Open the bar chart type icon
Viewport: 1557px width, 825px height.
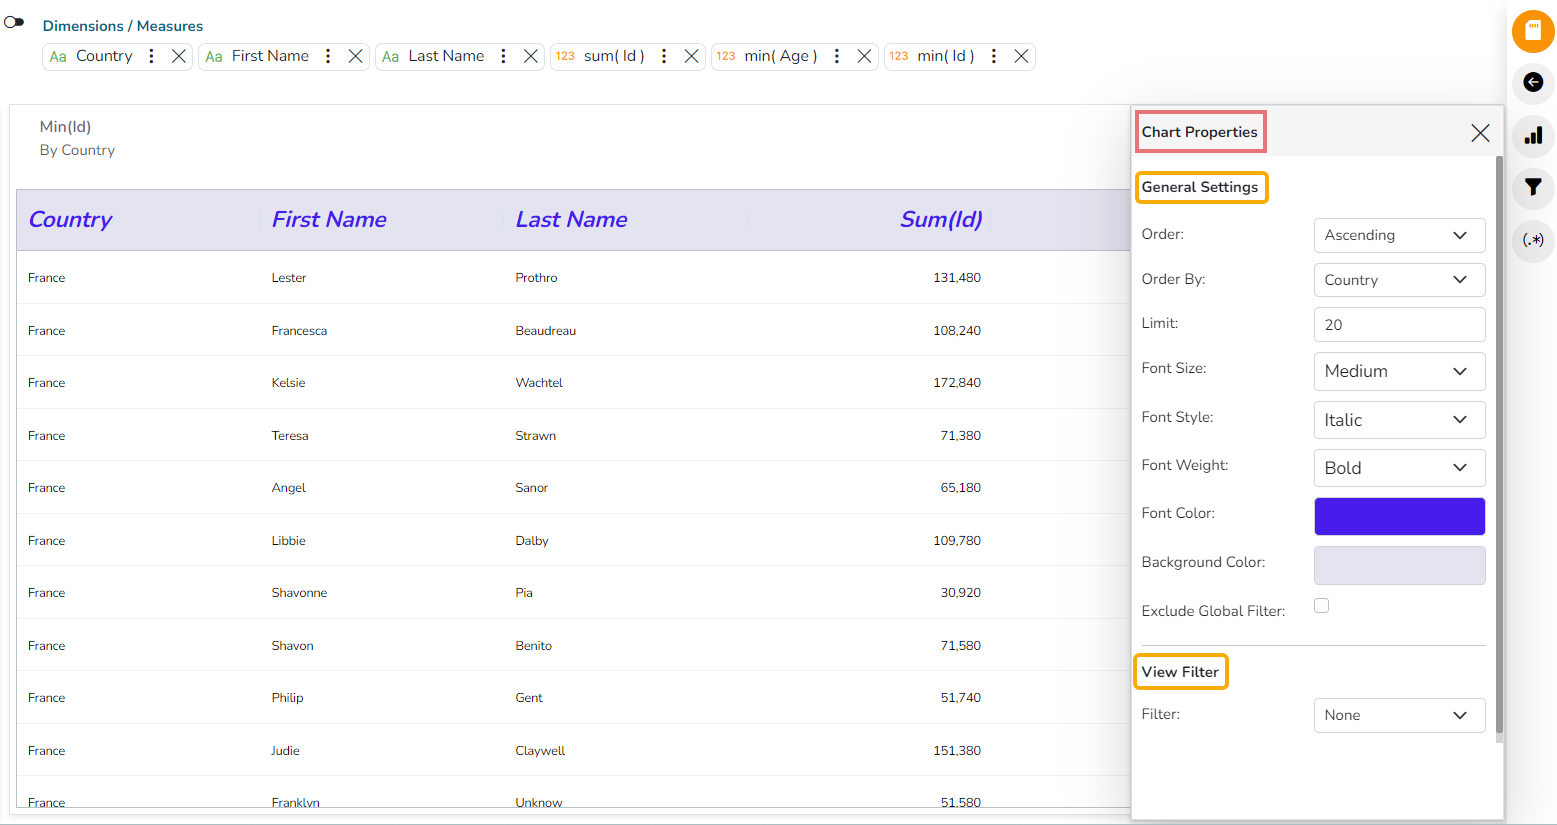coord(1532,135)
